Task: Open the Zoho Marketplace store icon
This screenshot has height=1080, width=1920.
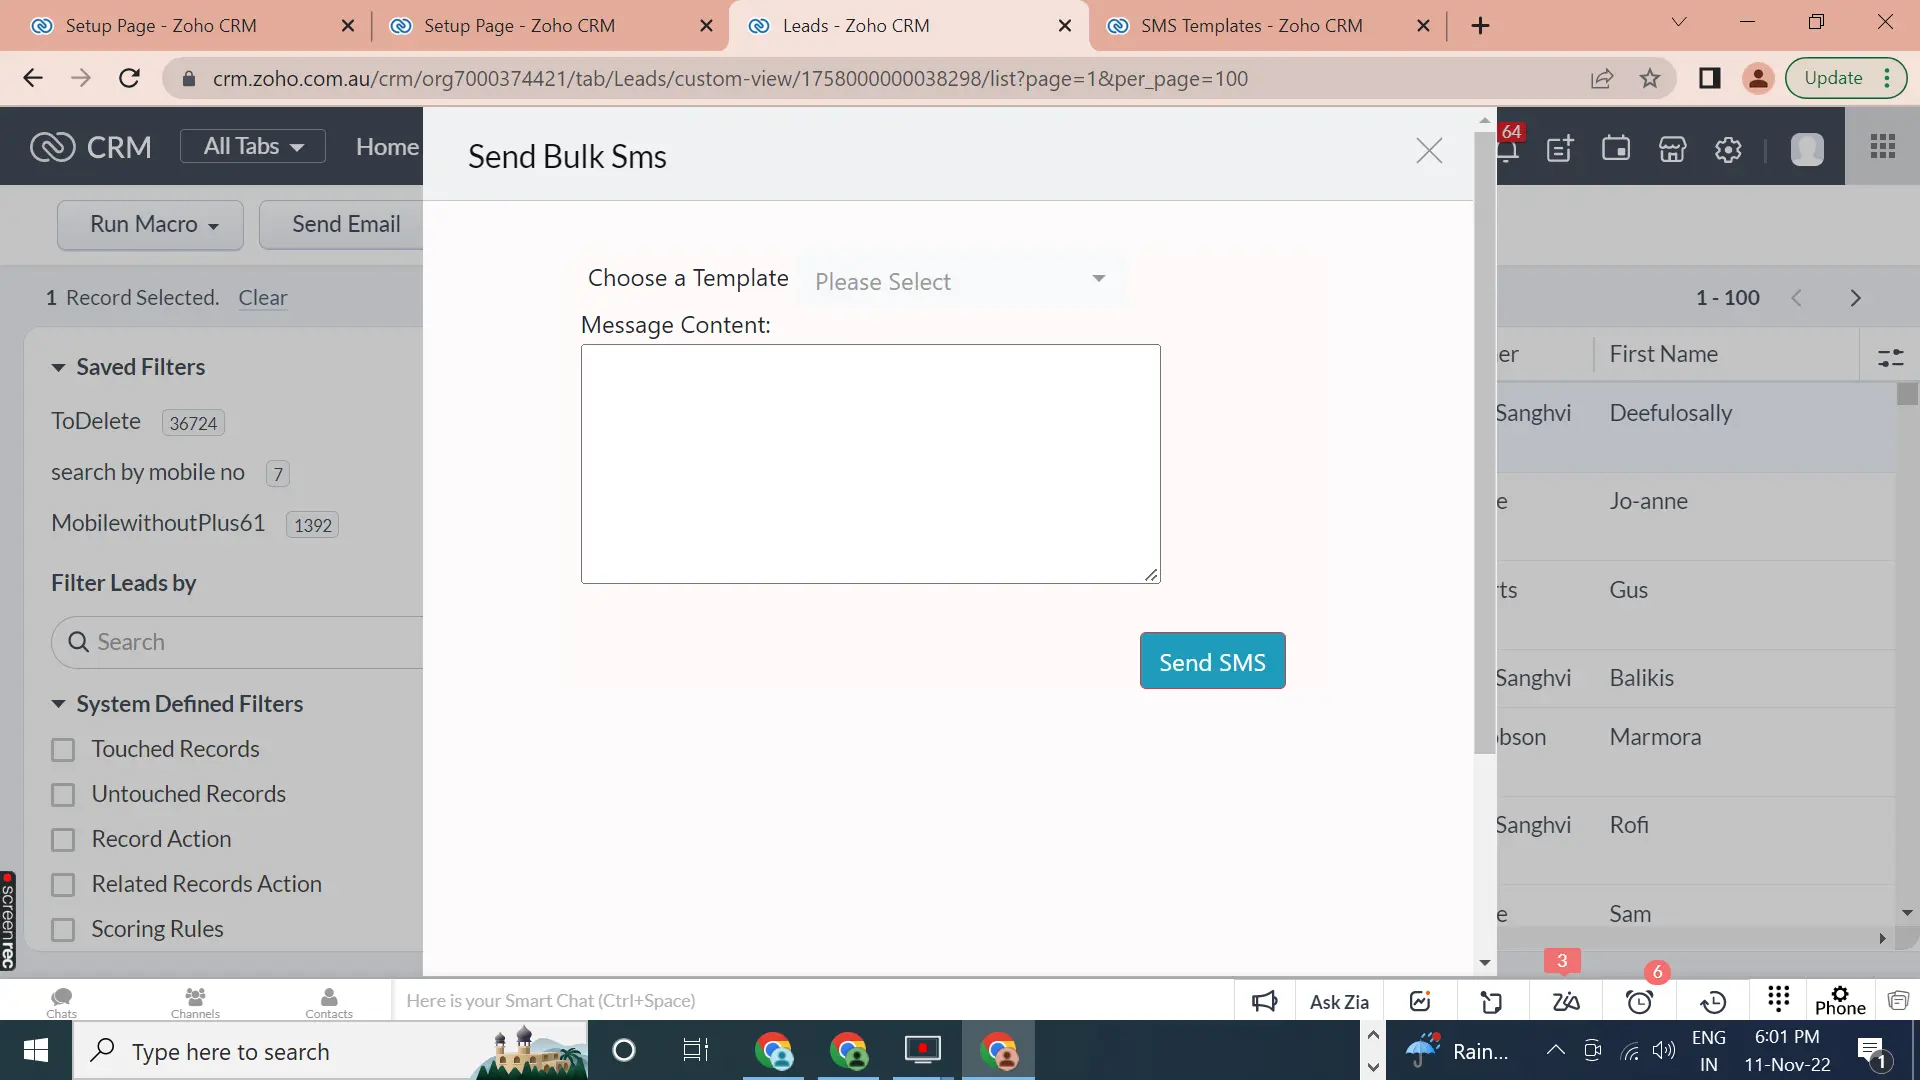Action: tap(1672, 148)
